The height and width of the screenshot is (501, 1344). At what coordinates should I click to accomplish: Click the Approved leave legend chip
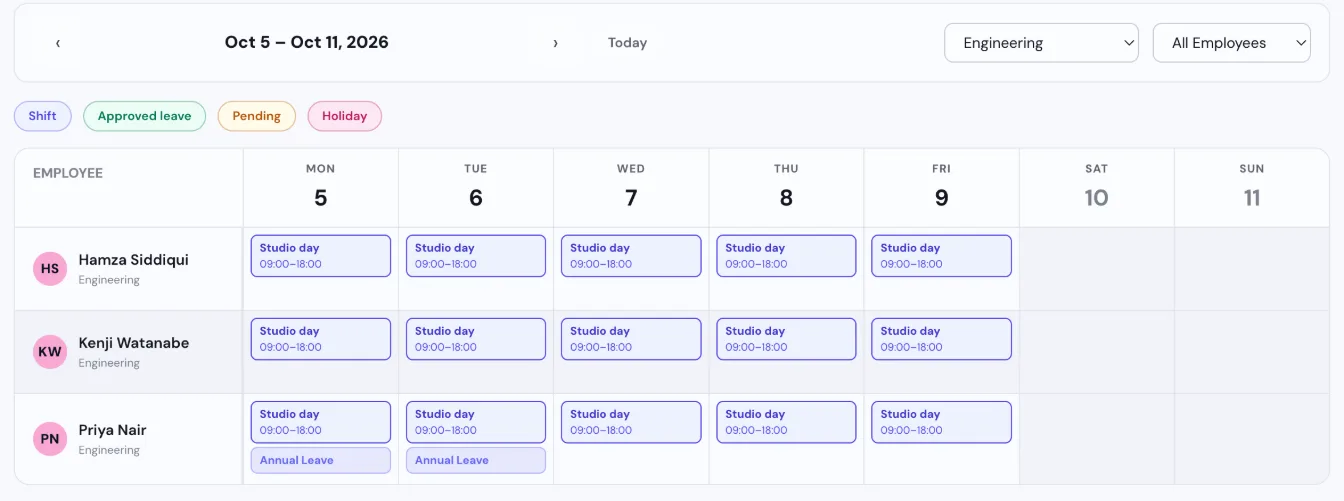(144, 116)
